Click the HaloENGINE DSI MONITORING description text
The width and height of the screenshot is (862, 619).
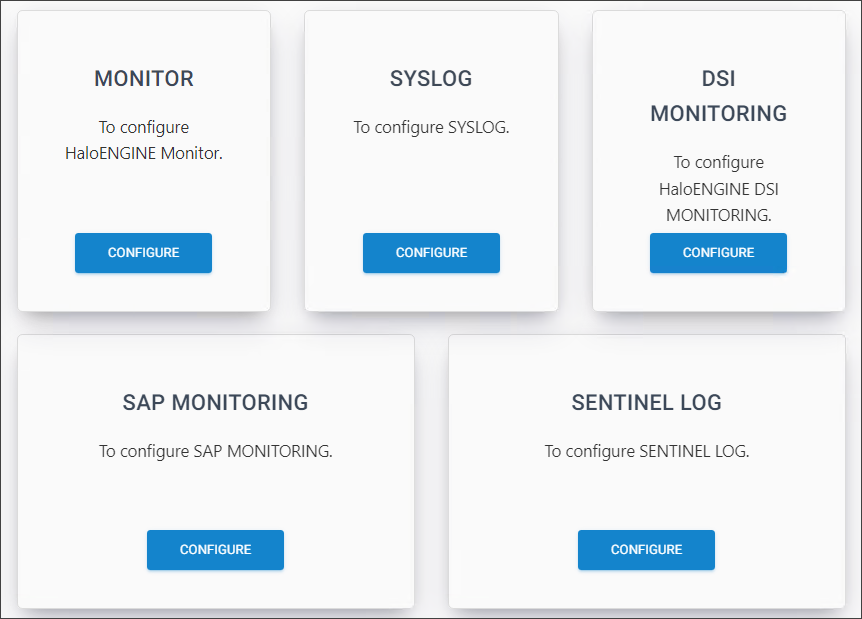[718, 189]
